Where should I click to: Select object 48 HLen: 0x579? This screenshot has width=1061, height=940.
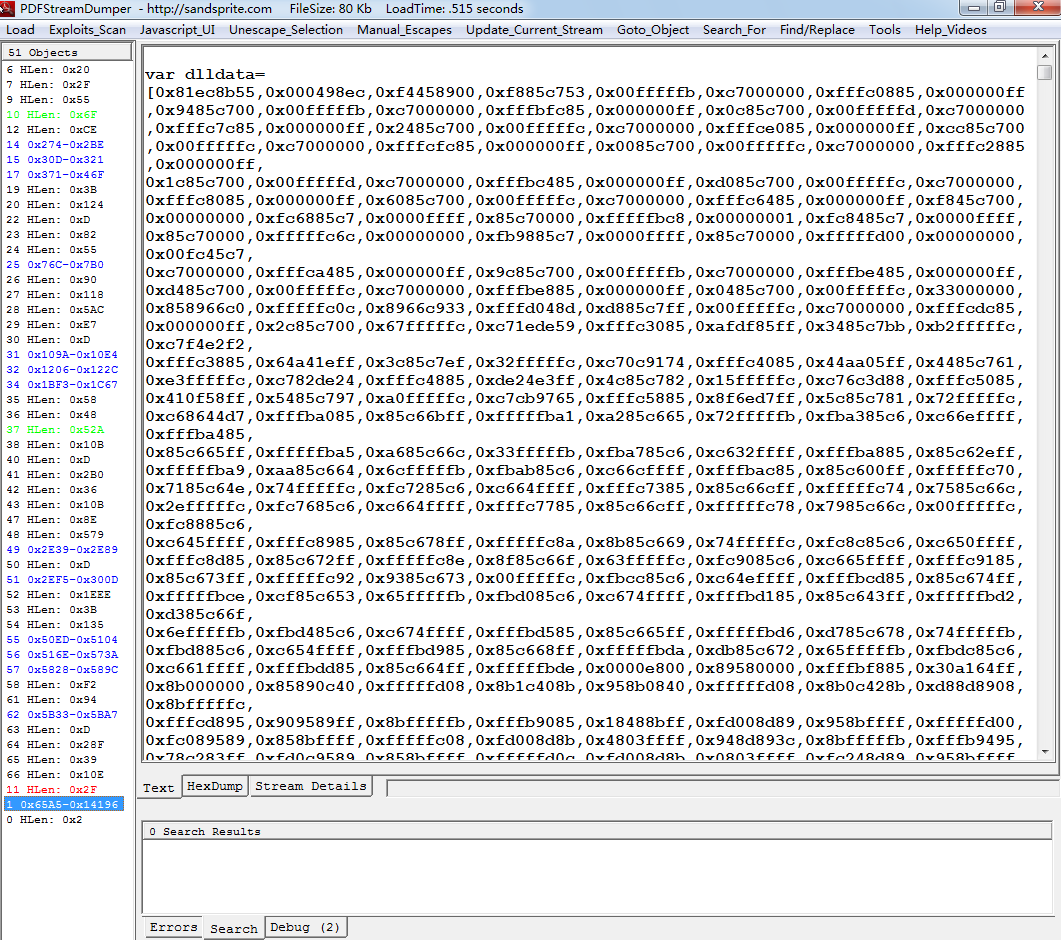[x=55, y=535]
